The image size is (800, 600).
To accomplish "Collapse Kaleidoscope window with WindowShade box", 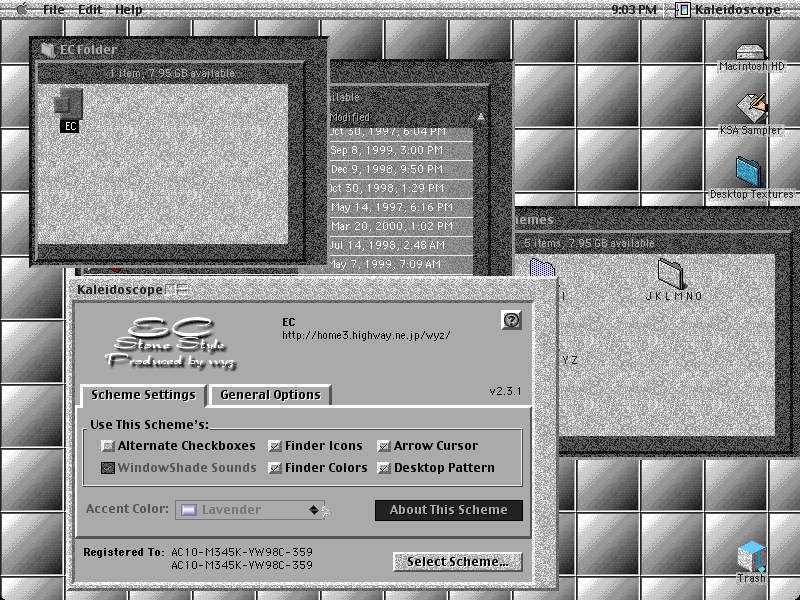I will pos(183,290).
